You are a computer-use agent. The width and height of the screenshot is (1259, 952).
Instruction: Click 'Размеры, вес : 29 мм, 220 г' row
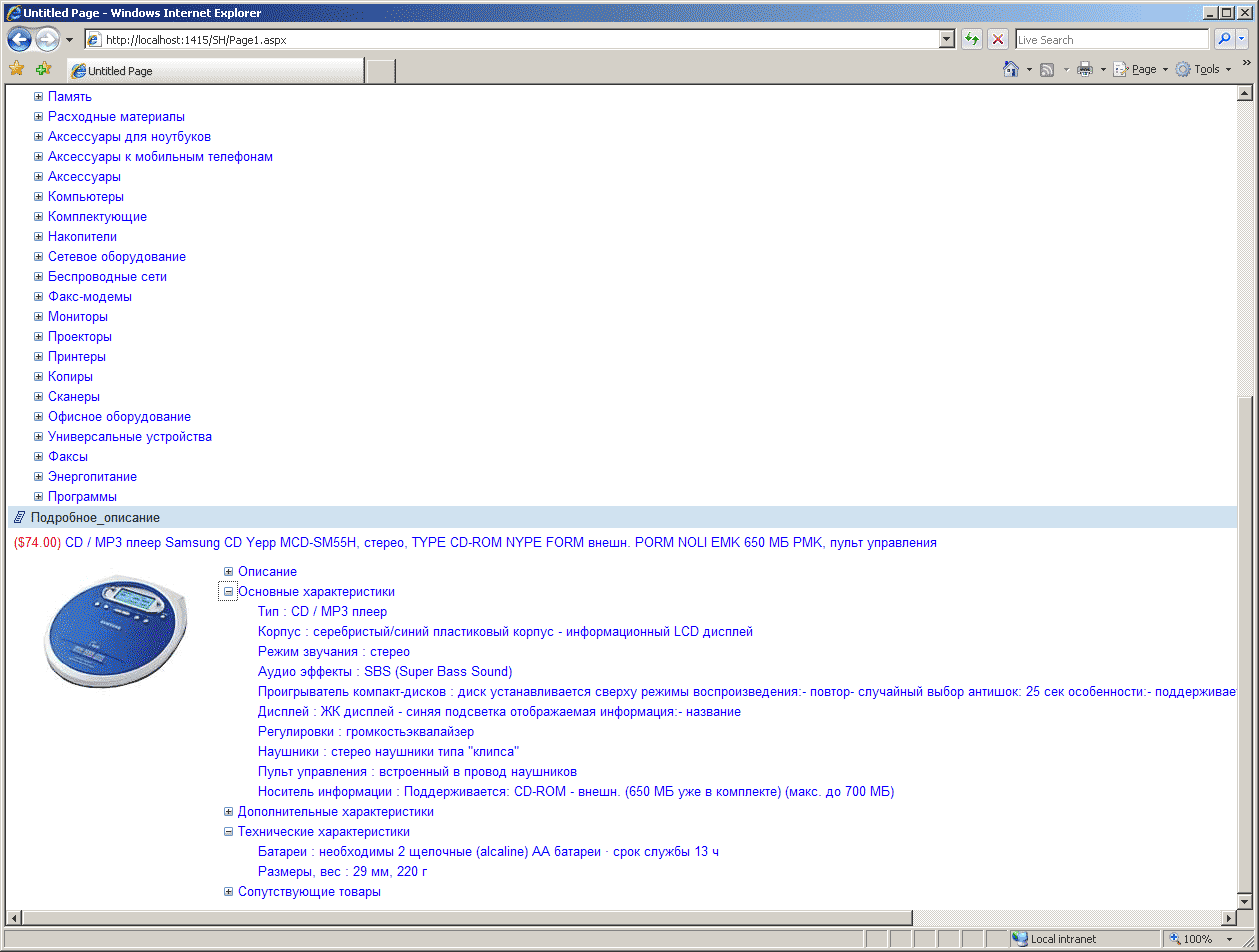(343, 872)
